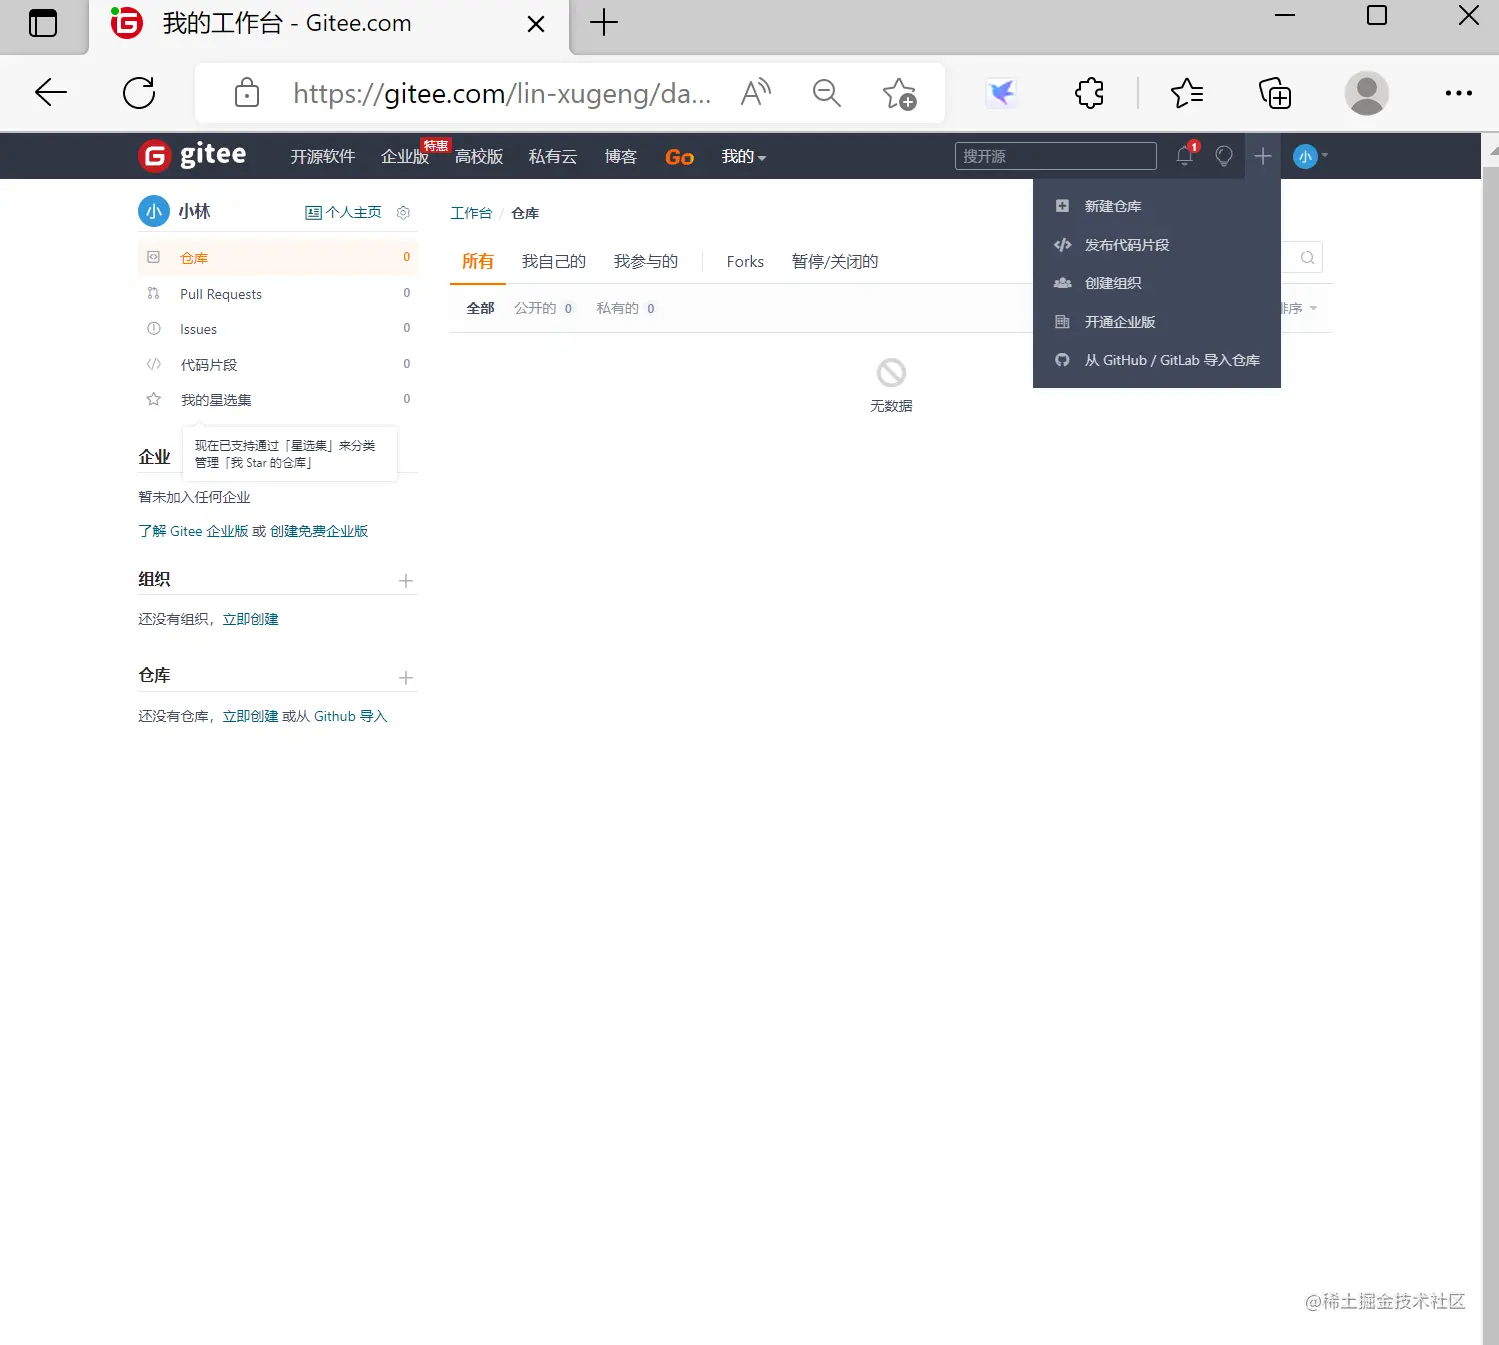Click the 了解 Gitee 企业版 link

pyautogui.click(x=193, y=531)
